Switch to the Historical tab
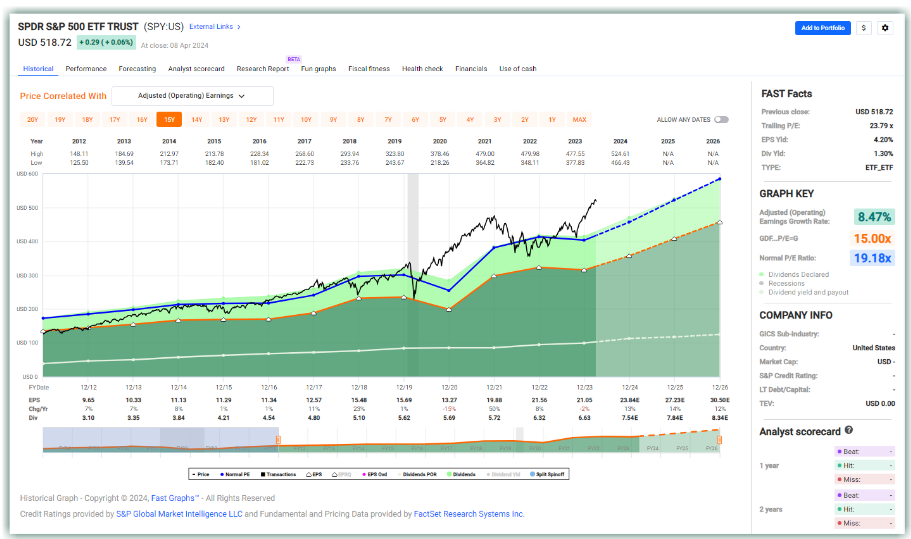This screenshot has height=539, width=911. (x=38, y=69)
